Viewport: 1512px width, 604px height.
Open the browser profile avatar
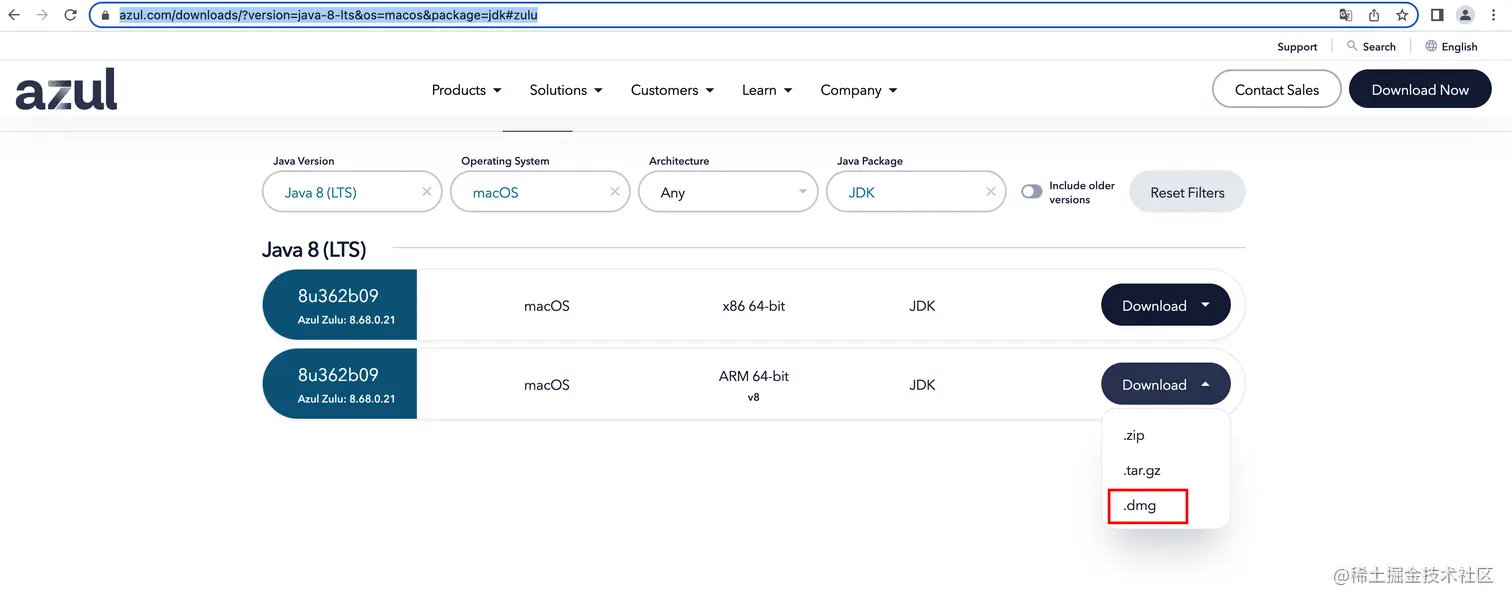click(x=1465, y=15)
